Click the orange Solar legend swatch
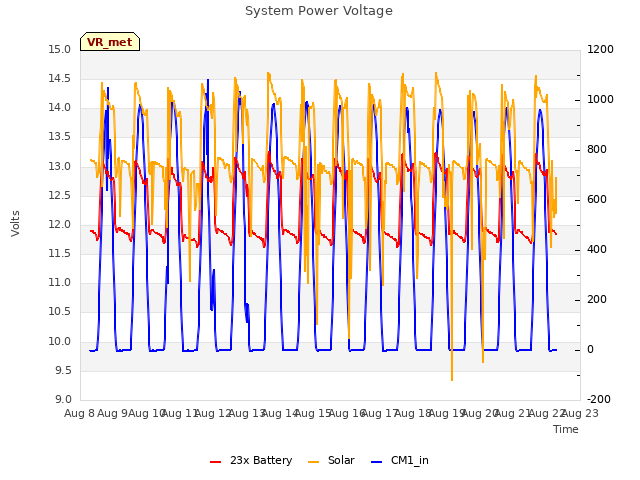Image resolution: width=640 pixels, height=480 pixels. click(x=313, y=462)
